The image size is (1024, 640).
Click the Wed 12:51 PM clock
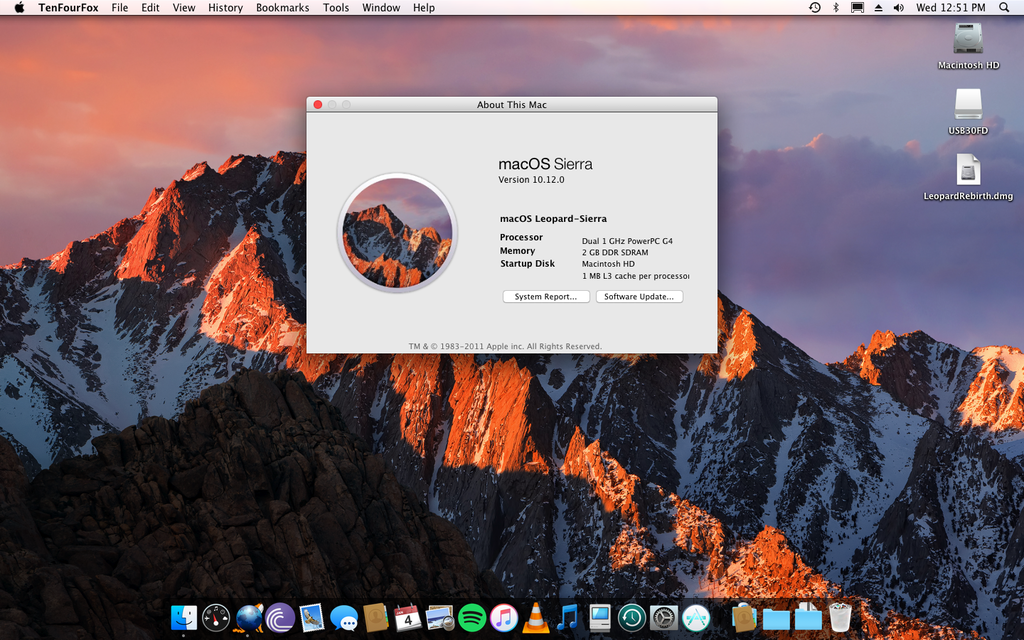point(950,8)
